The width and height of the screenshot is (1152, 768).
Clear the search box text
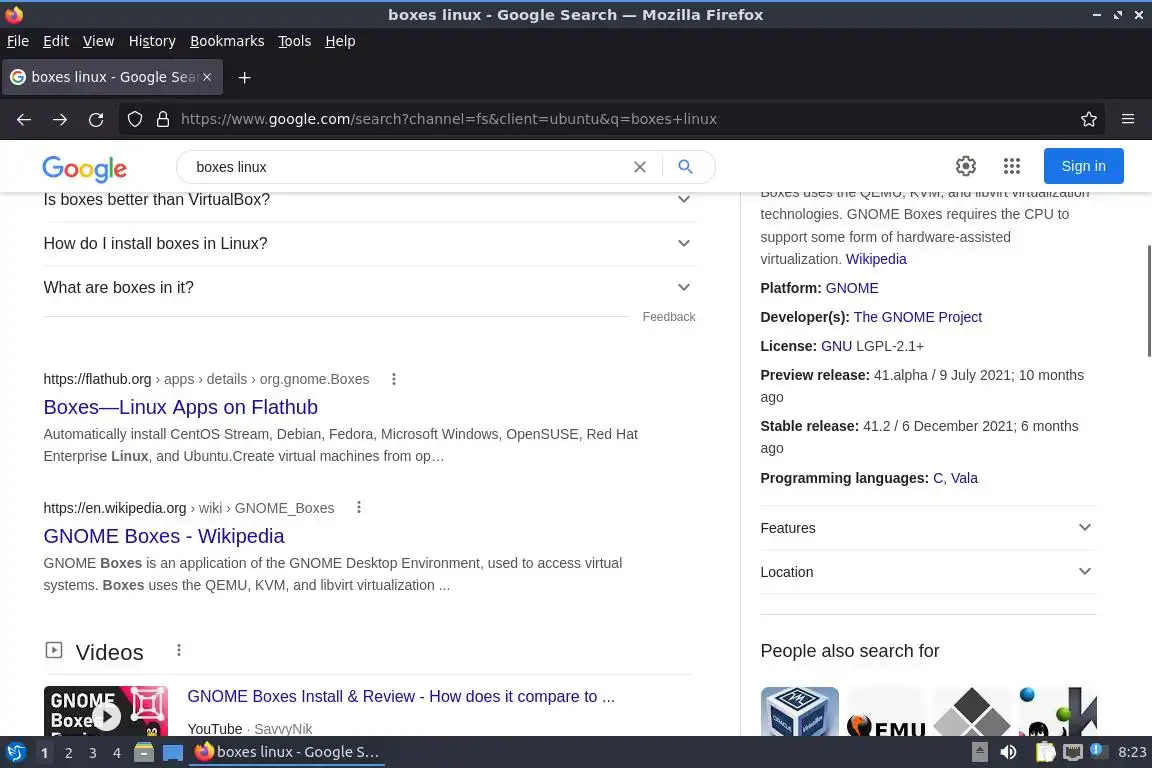coord(640,167)
